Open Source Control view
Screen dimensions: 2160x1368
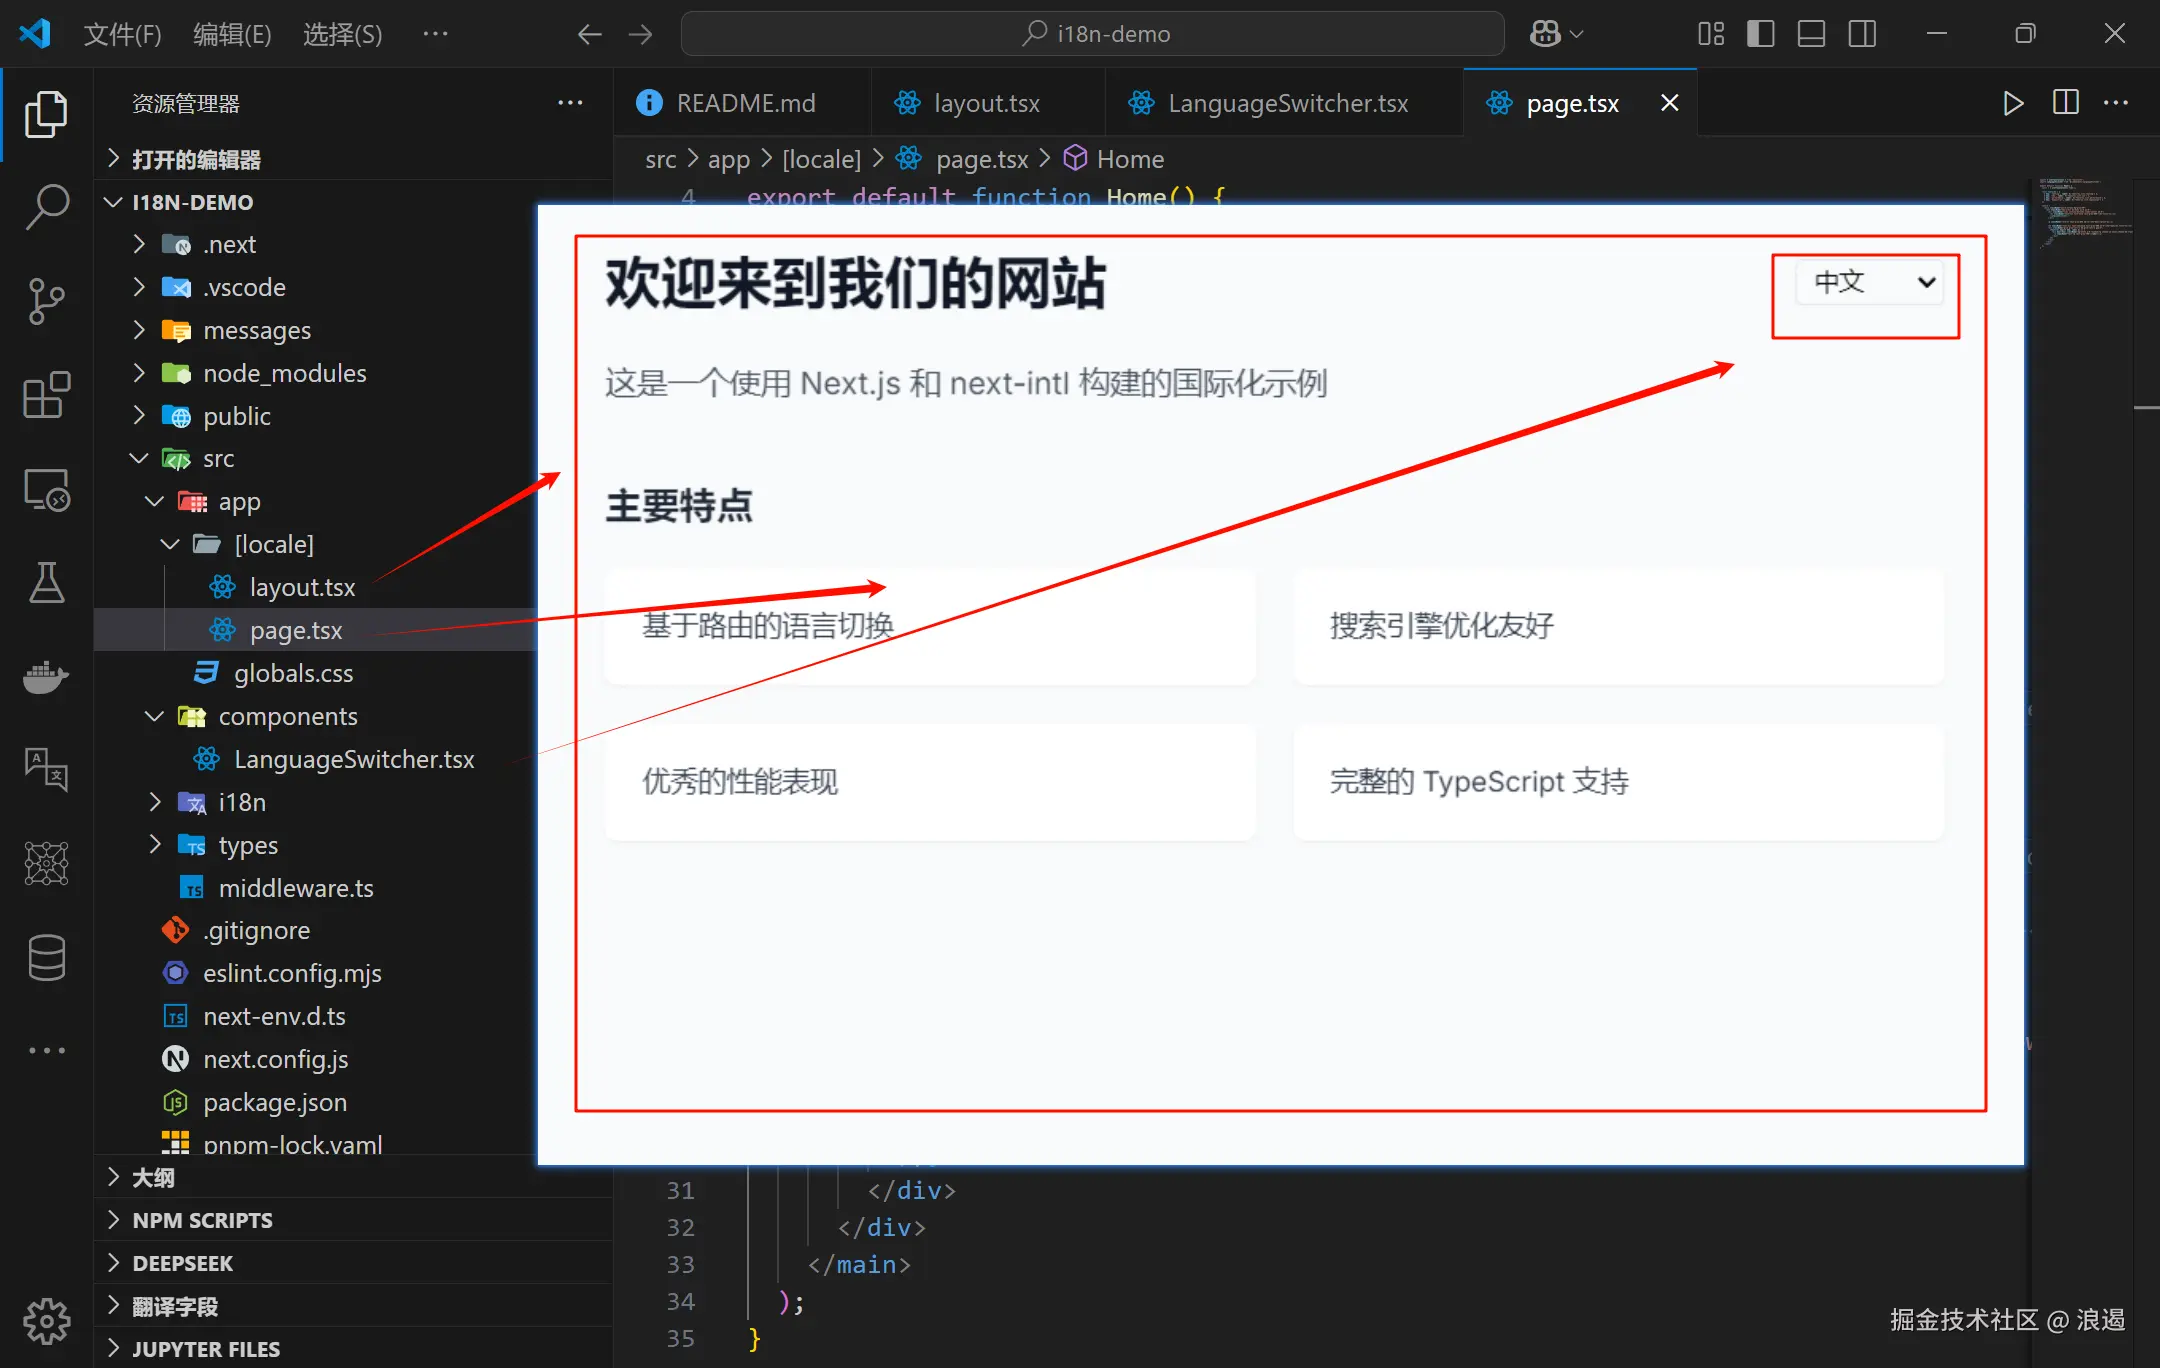[46, 301]
